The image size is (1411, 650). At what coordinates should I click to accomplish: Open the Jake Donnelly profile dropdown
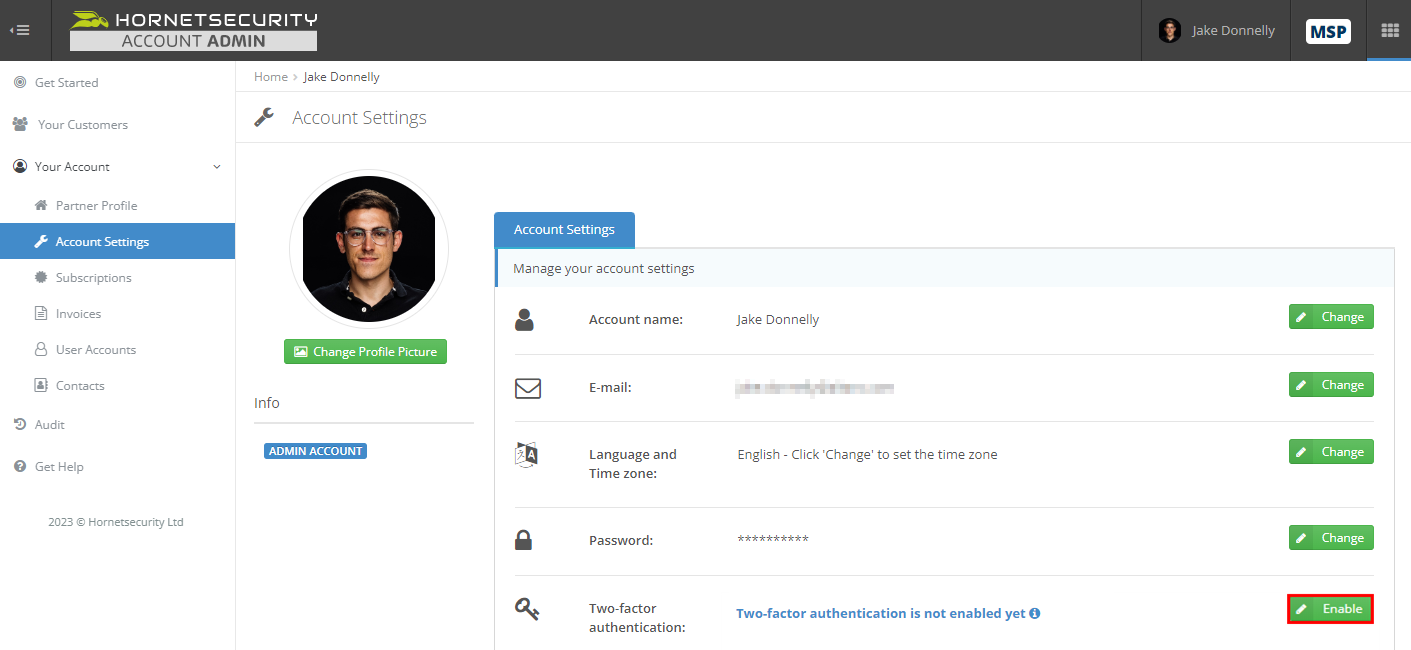(x=1216, y=30)
